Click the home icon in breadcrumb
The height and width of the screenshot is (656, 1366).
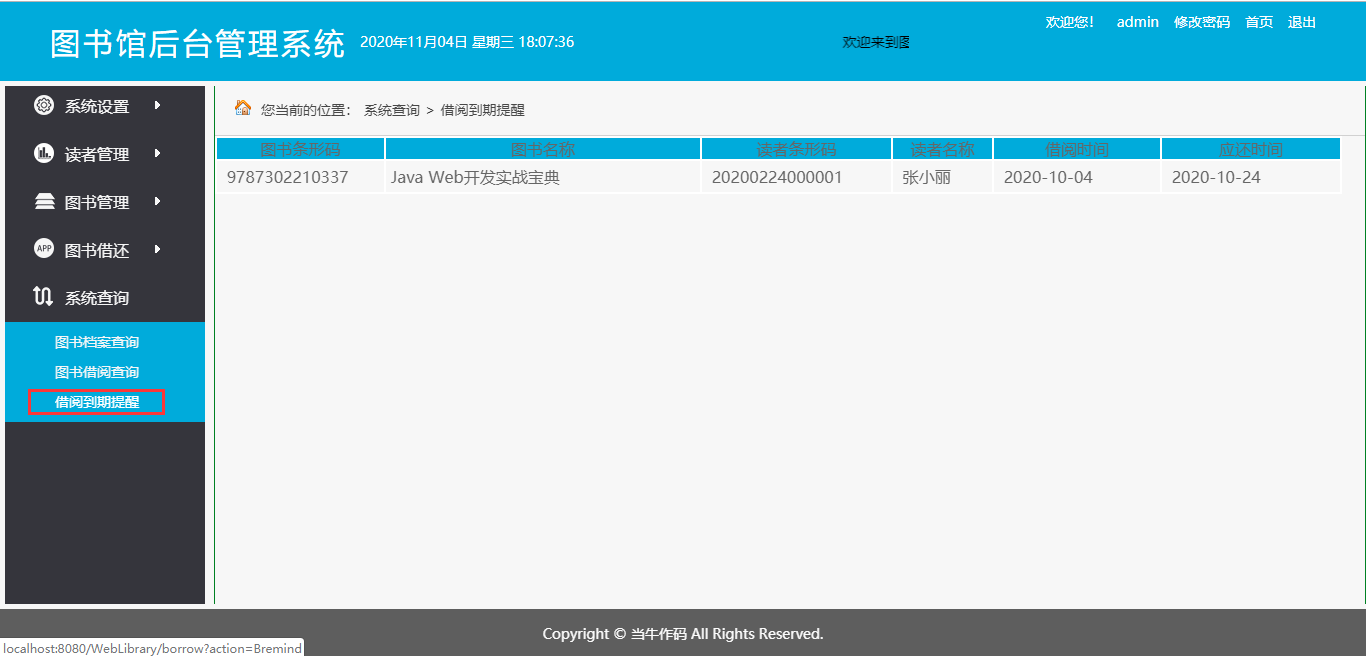[243, 108]
